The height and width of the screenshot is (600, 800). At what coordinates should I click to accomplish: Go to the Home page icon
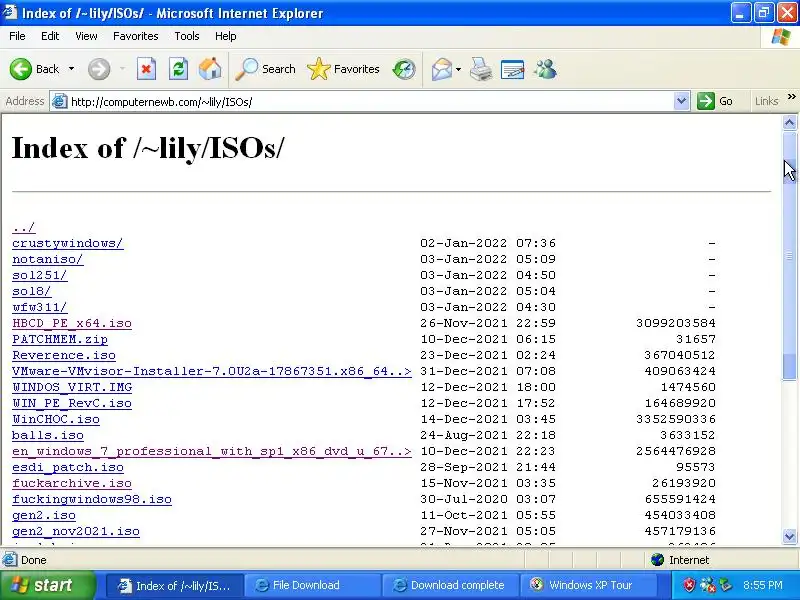pos(210,69)
